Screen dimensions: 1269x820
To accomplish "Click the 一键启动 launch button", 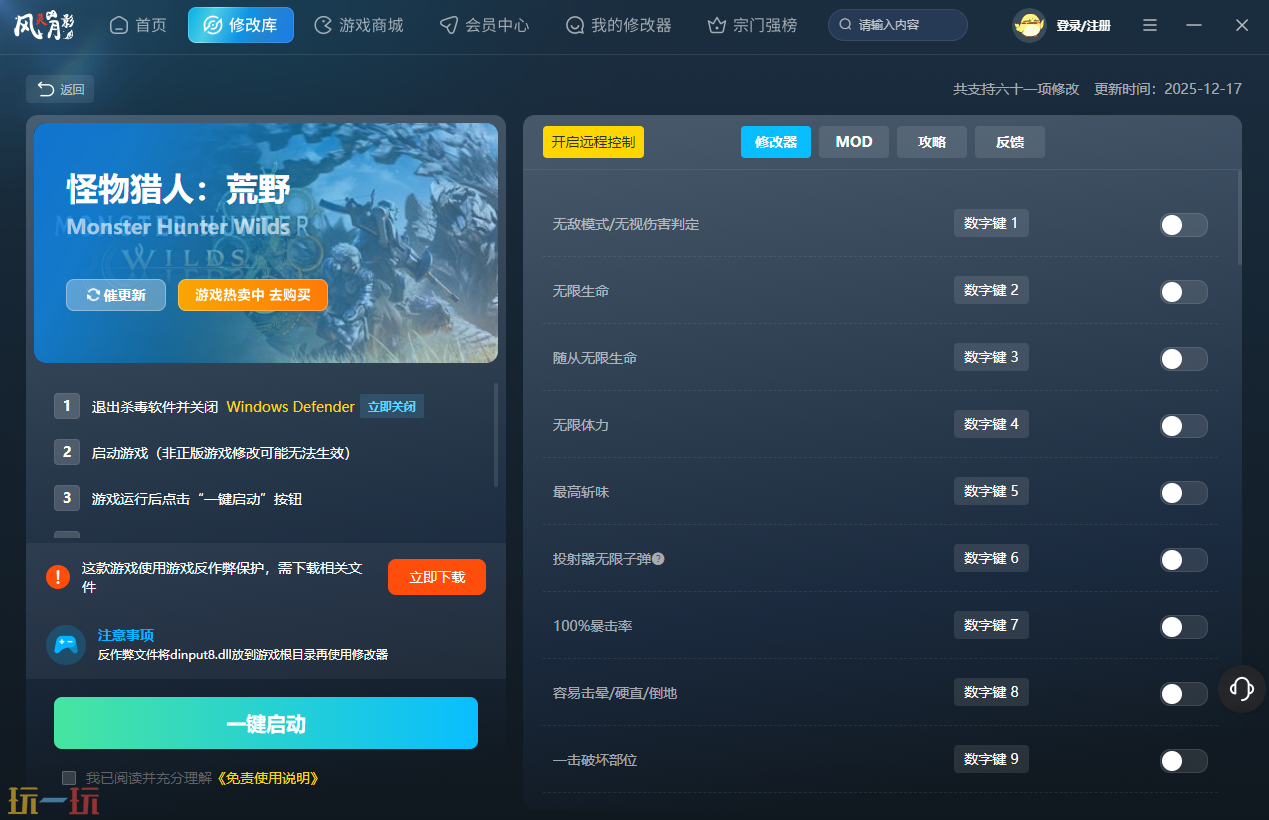I will pyautogui.click(x=266, y=723).
